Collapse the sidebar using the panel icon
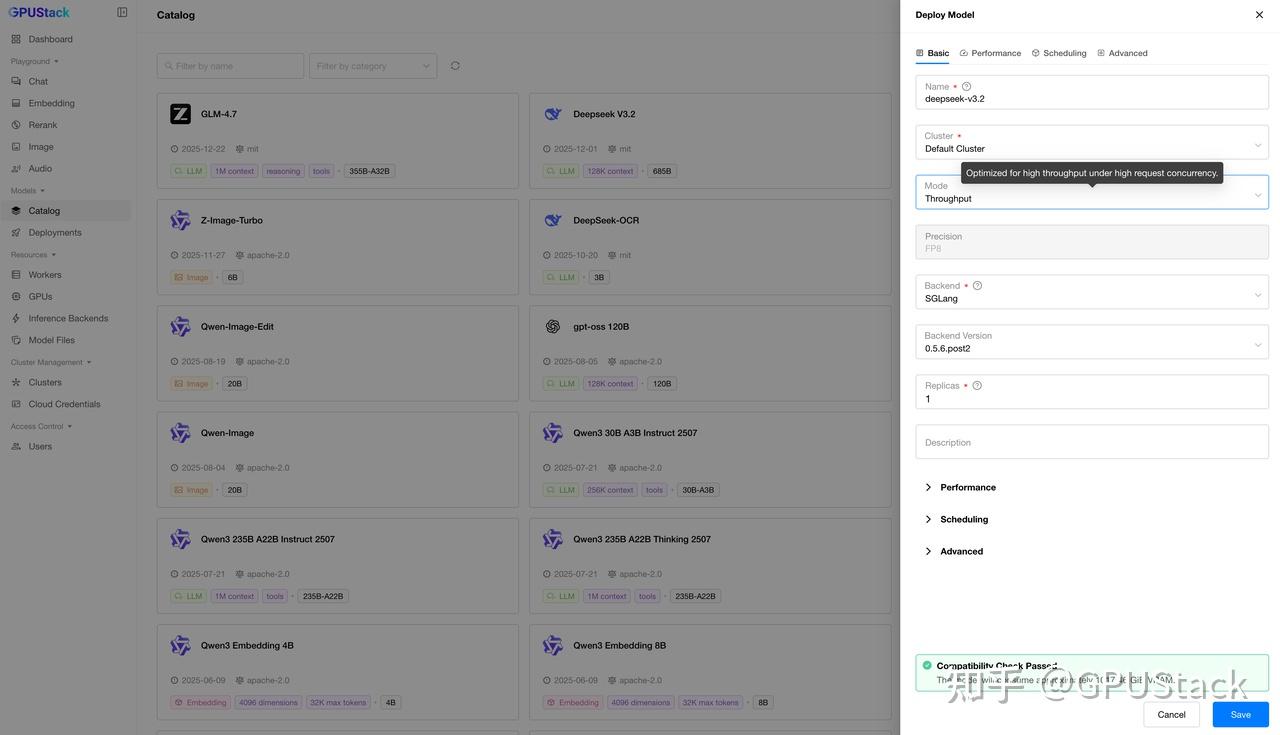The height and width of the screenshot is (735, 1280). coord(122,13)
